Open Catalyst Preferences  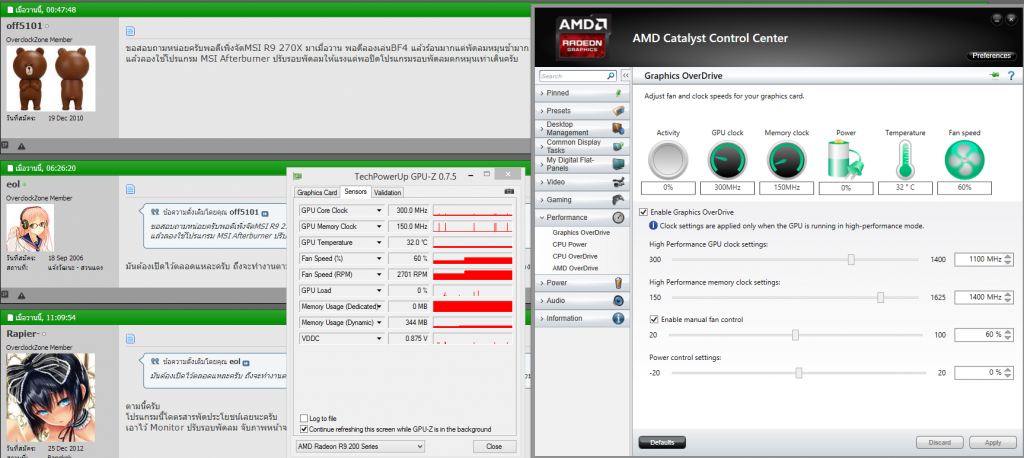(x=991, y=56)
